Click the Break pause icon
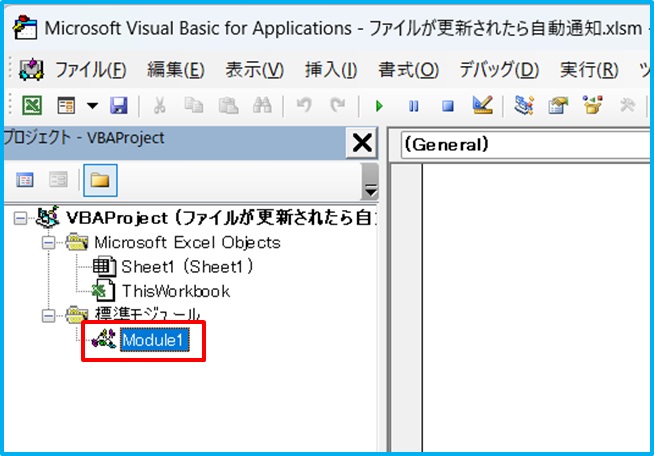 (413, 106)
